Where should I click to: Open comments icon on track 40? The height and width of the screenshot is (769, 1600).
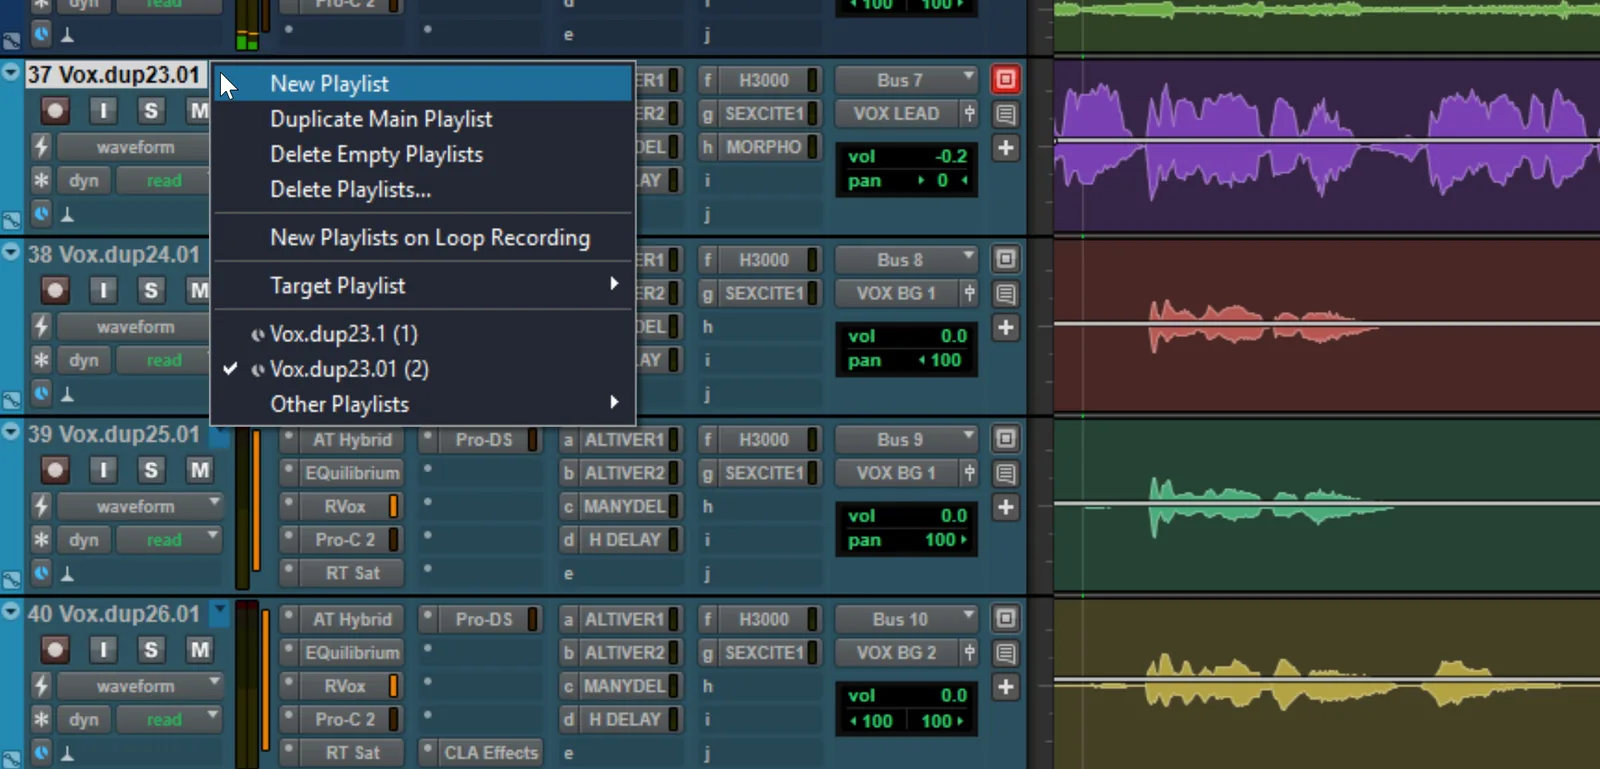tap(1005, 653)
